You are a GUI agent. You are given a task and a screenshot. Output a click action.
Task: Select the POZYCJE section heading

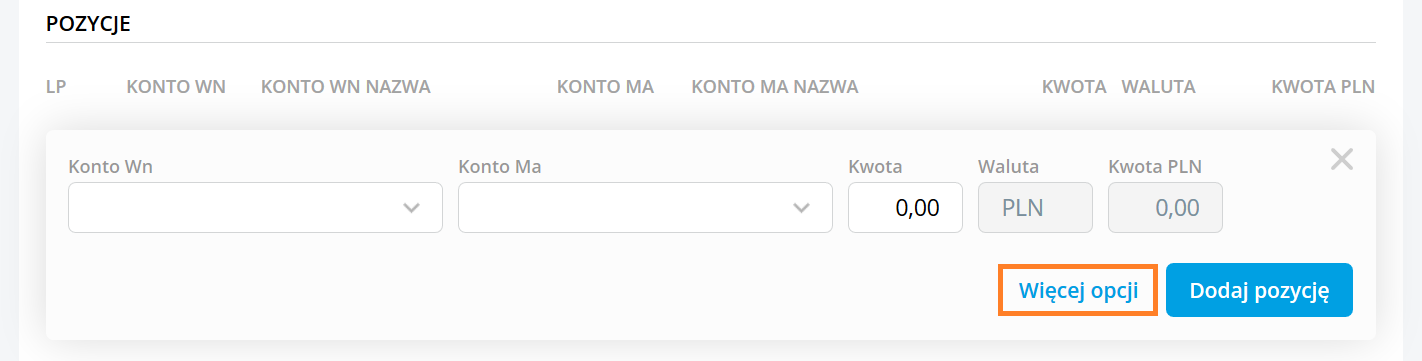(89, 24)
